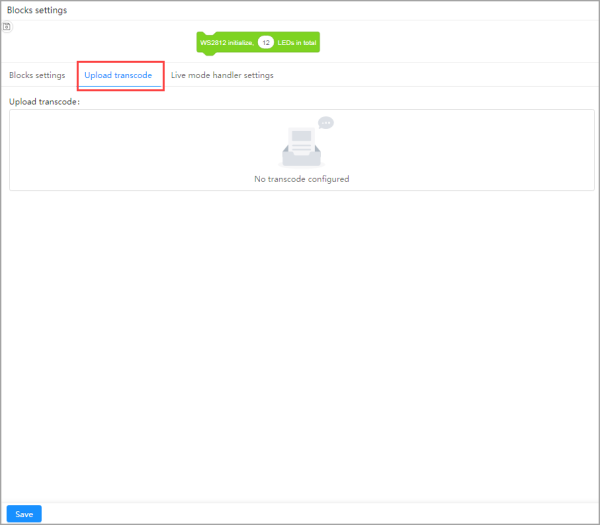Click the white oval holding 12 in the block

tap(265, 42)
